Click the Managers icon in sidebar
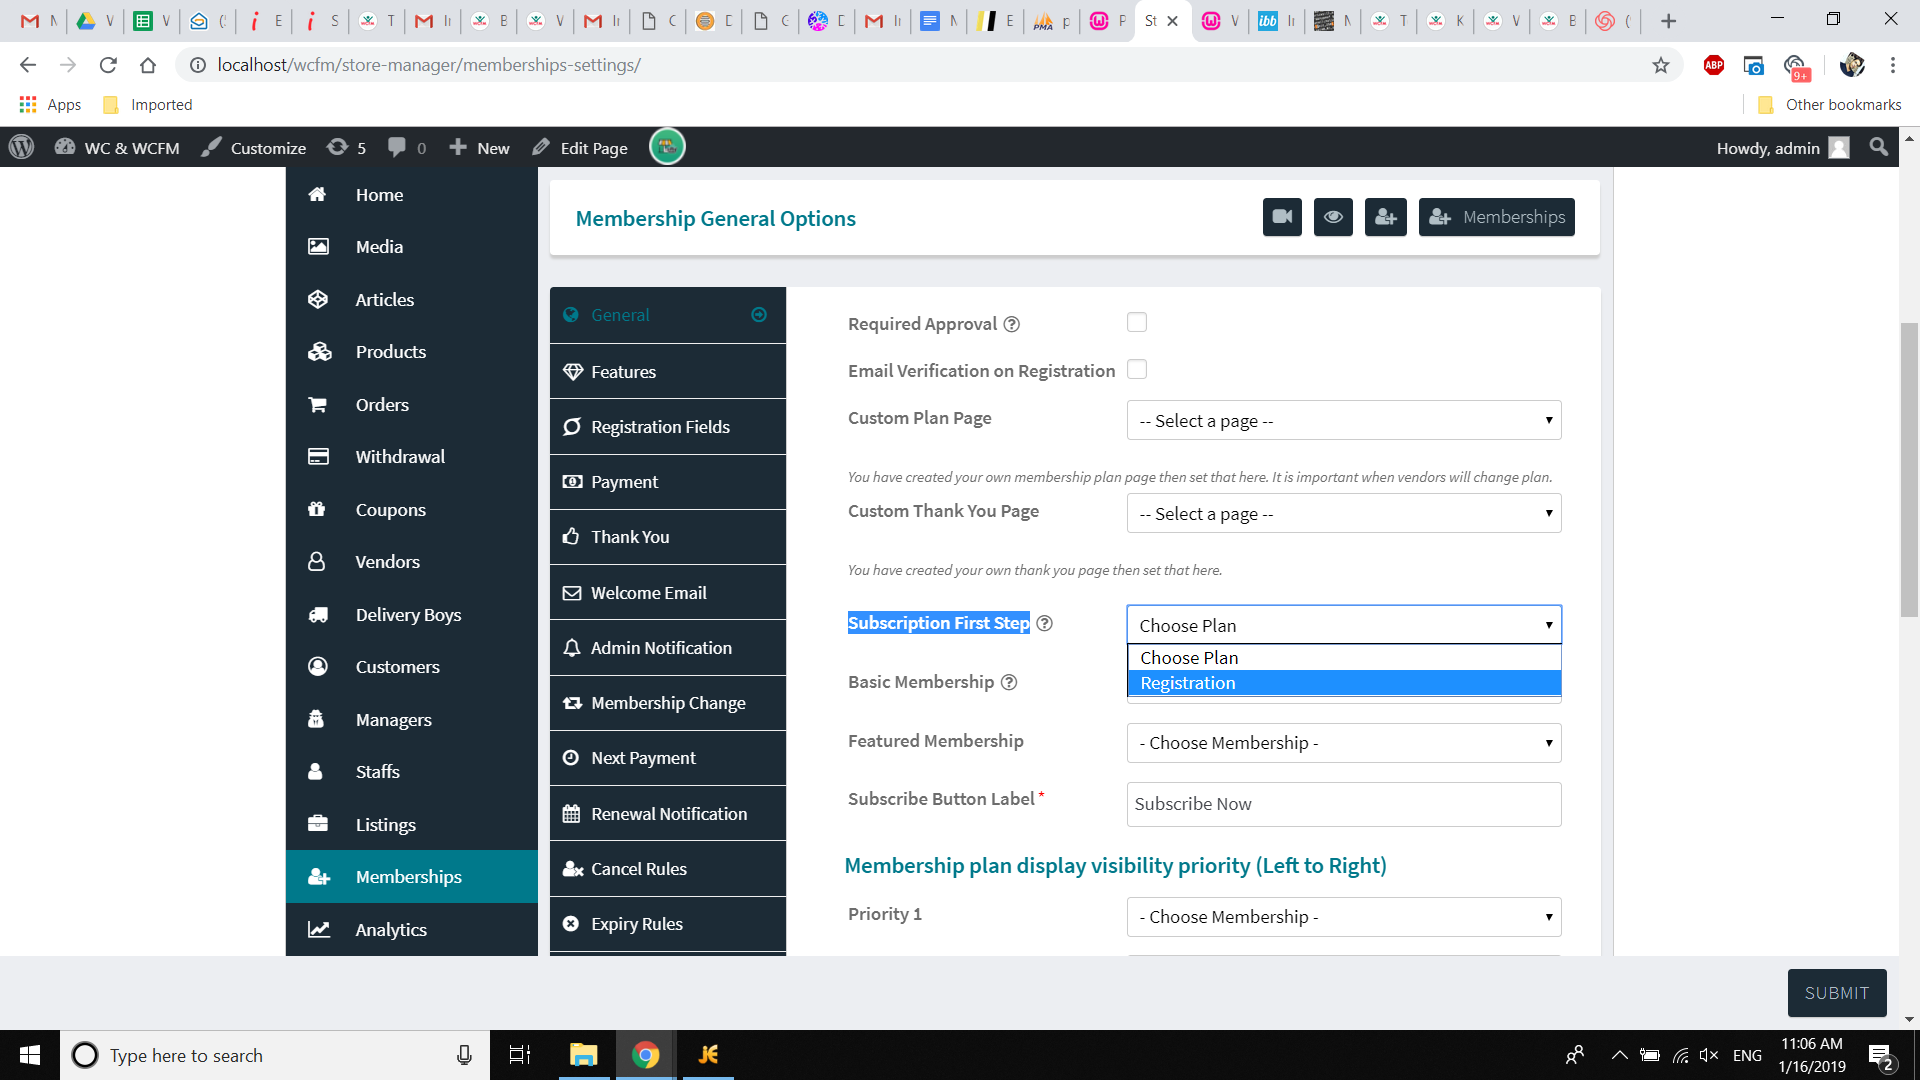The image size is (1920, 1080). [x=316, y=719]
